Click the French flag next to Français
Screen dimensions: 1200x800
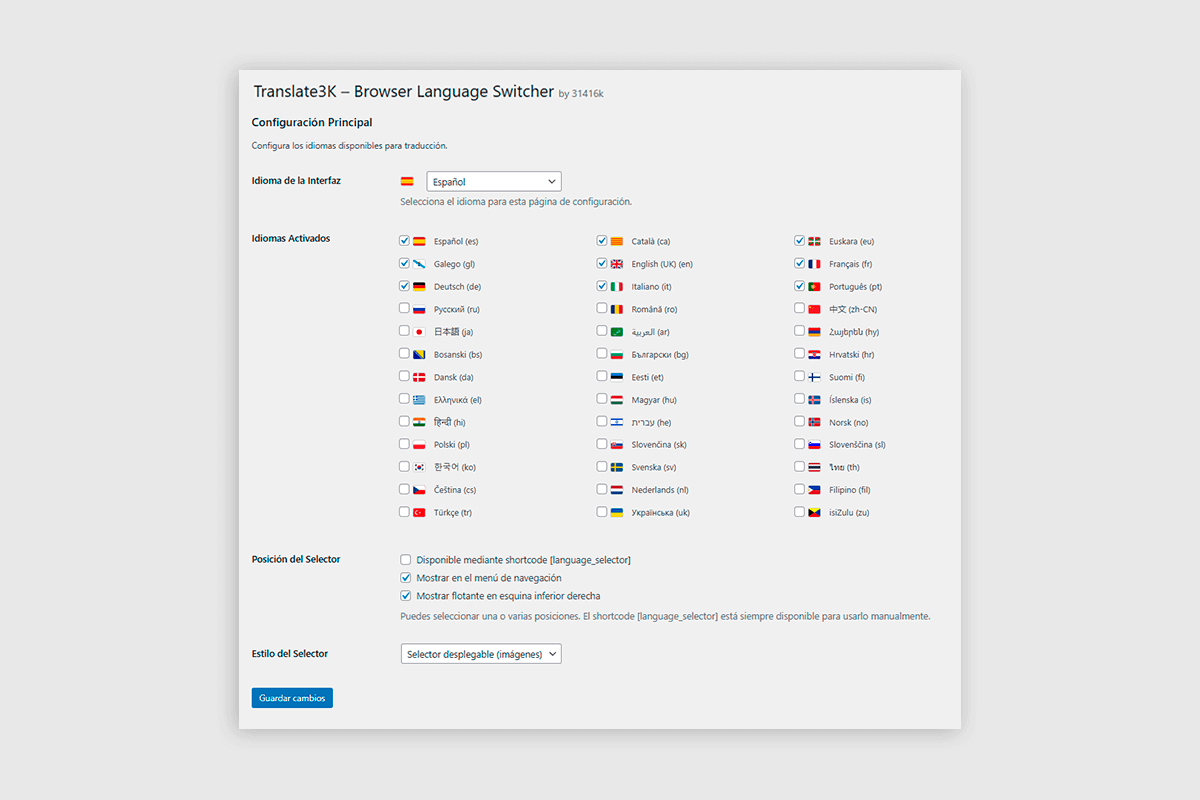click(814, 263)
